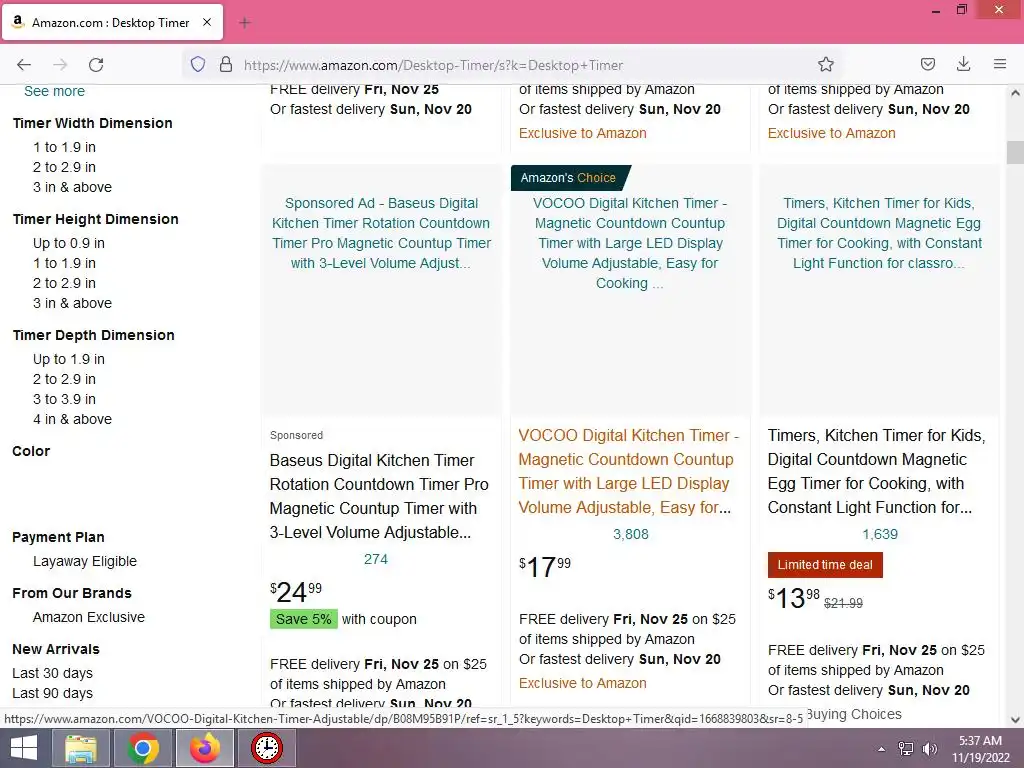Viewport: 1024px width, 768px height.
Task: View the 274 ratings for Baseus timer
Action: pos(376,559)
